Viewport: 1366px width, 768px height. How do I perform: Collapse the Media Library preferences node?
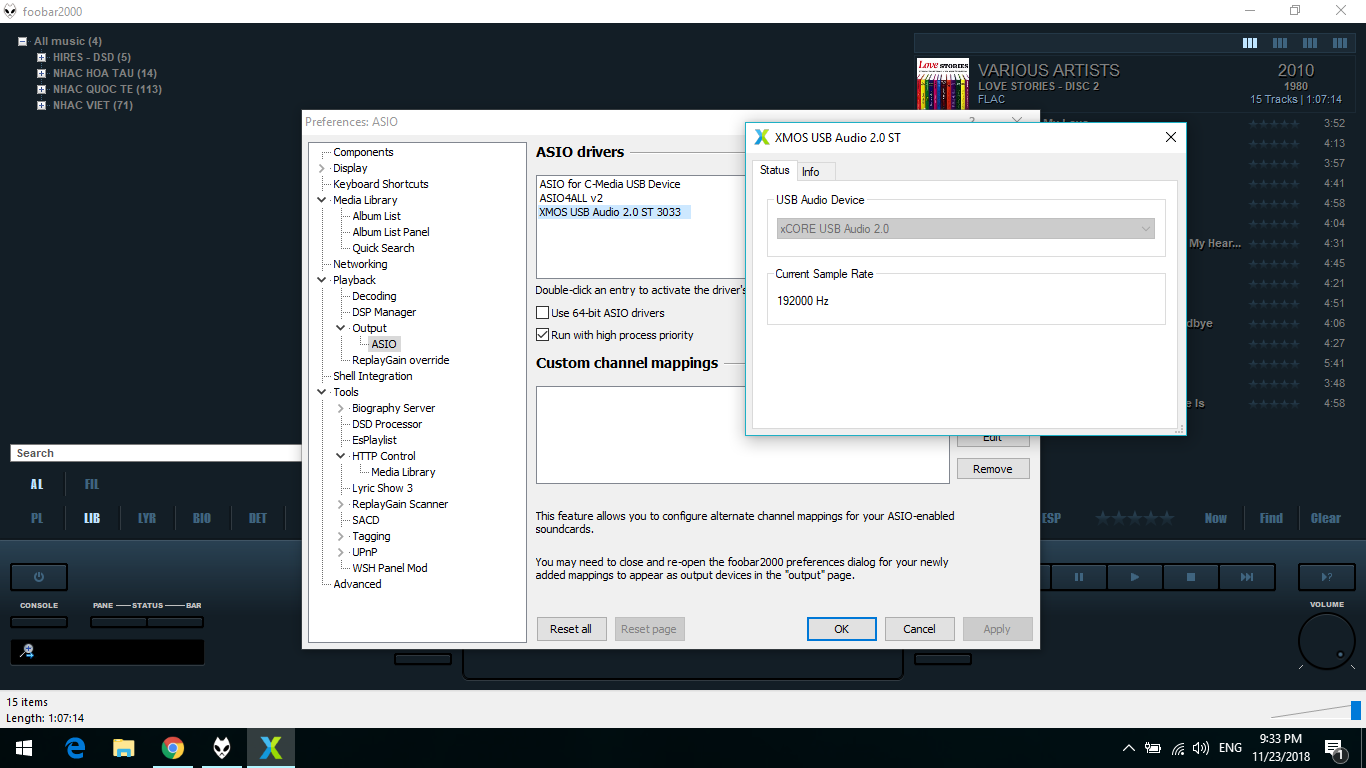321,200
